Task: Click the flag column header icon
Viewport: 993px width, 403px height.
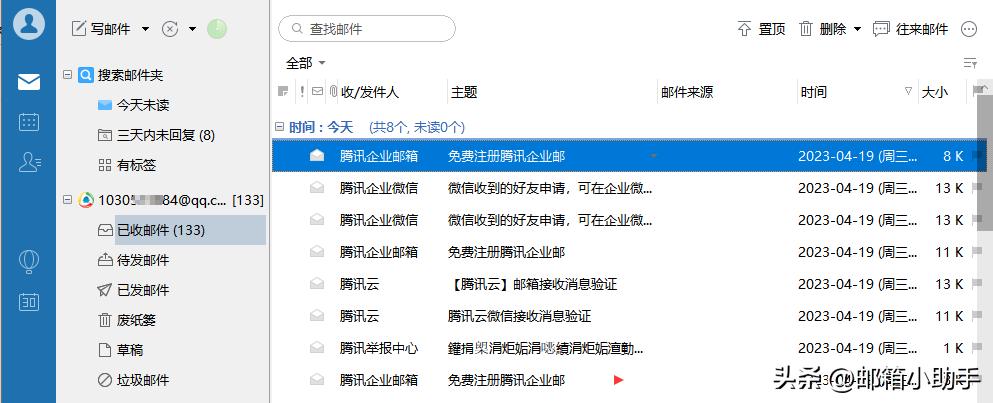Action: point(978,91)
